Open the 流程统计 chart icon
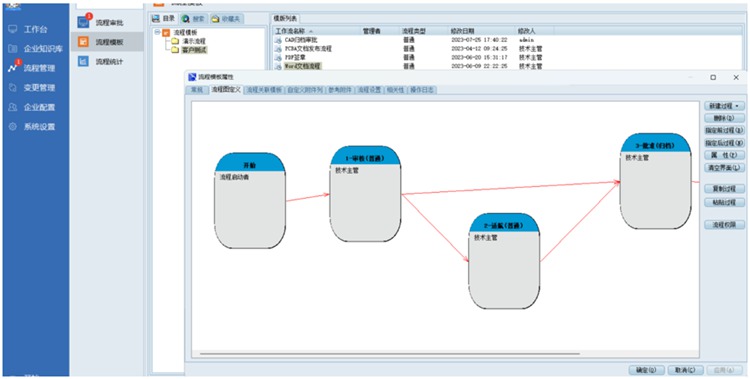This screenshot has height=379, width=750. point(83,61)
